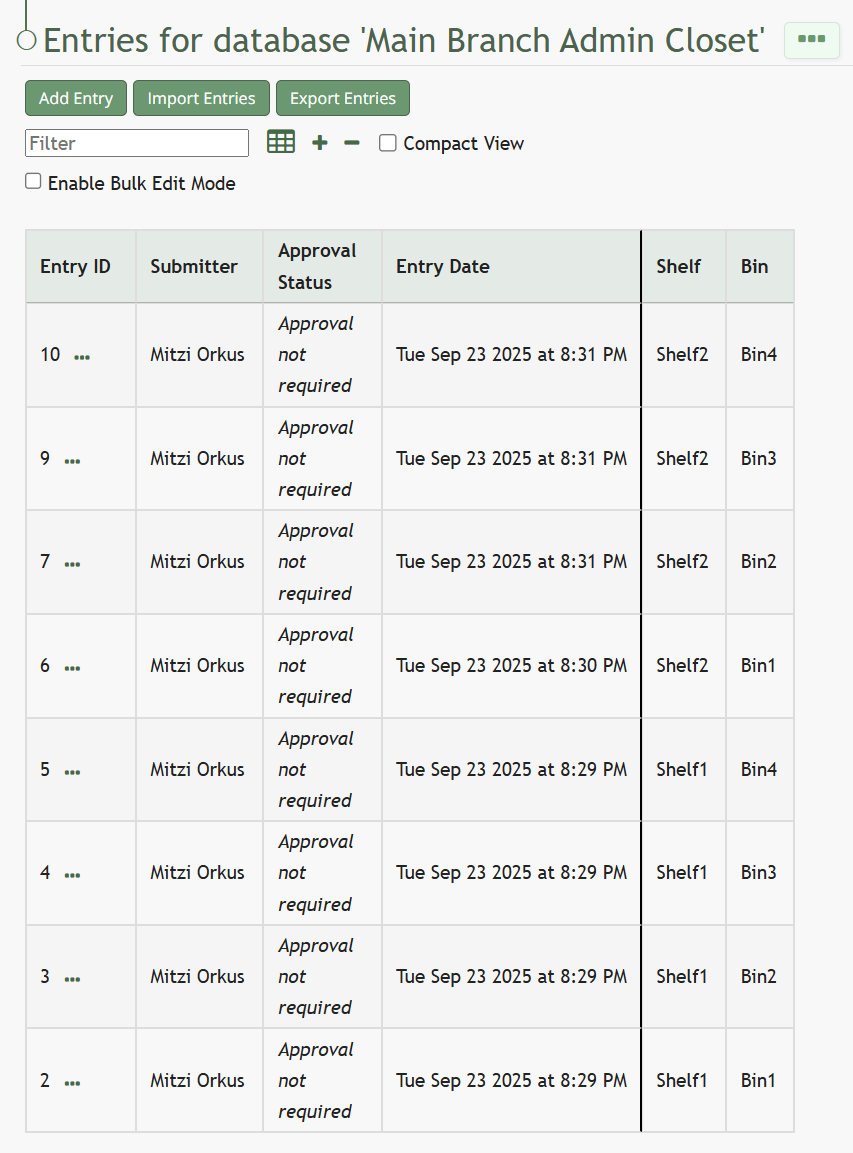The height and width of the screenshot is (1153, 853).
Task: Tick Enable Bulk Edit Mode checkbox
Action: tap(33, 181)
